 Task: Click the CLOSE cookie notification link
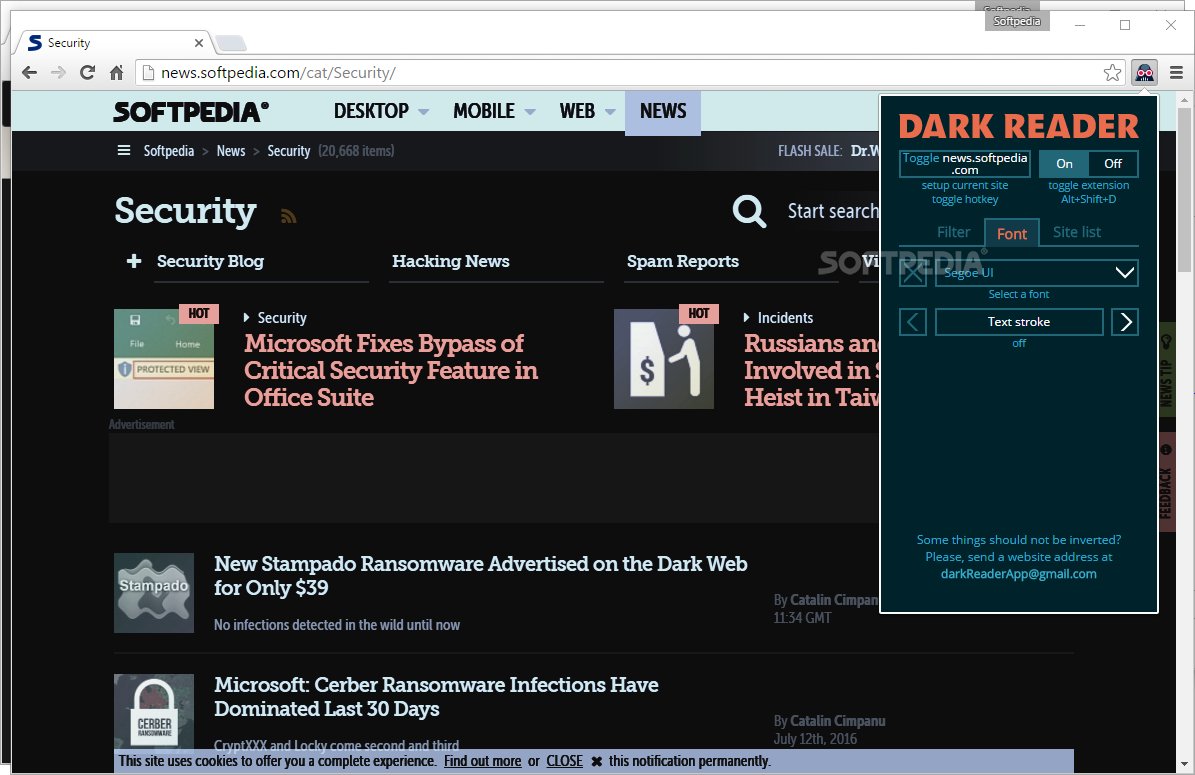[564, 761]
